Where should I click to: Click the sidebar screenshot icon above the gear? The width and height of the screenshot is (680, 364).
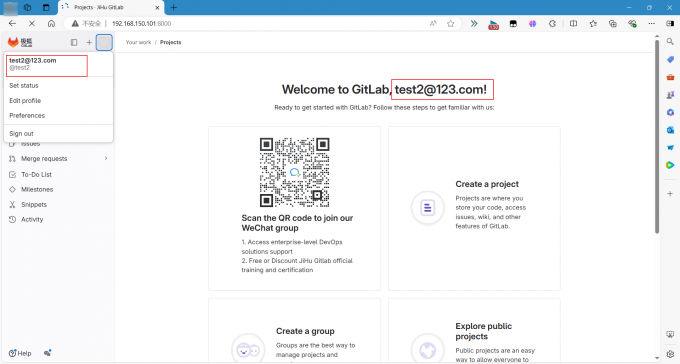[x=670, y=334]
